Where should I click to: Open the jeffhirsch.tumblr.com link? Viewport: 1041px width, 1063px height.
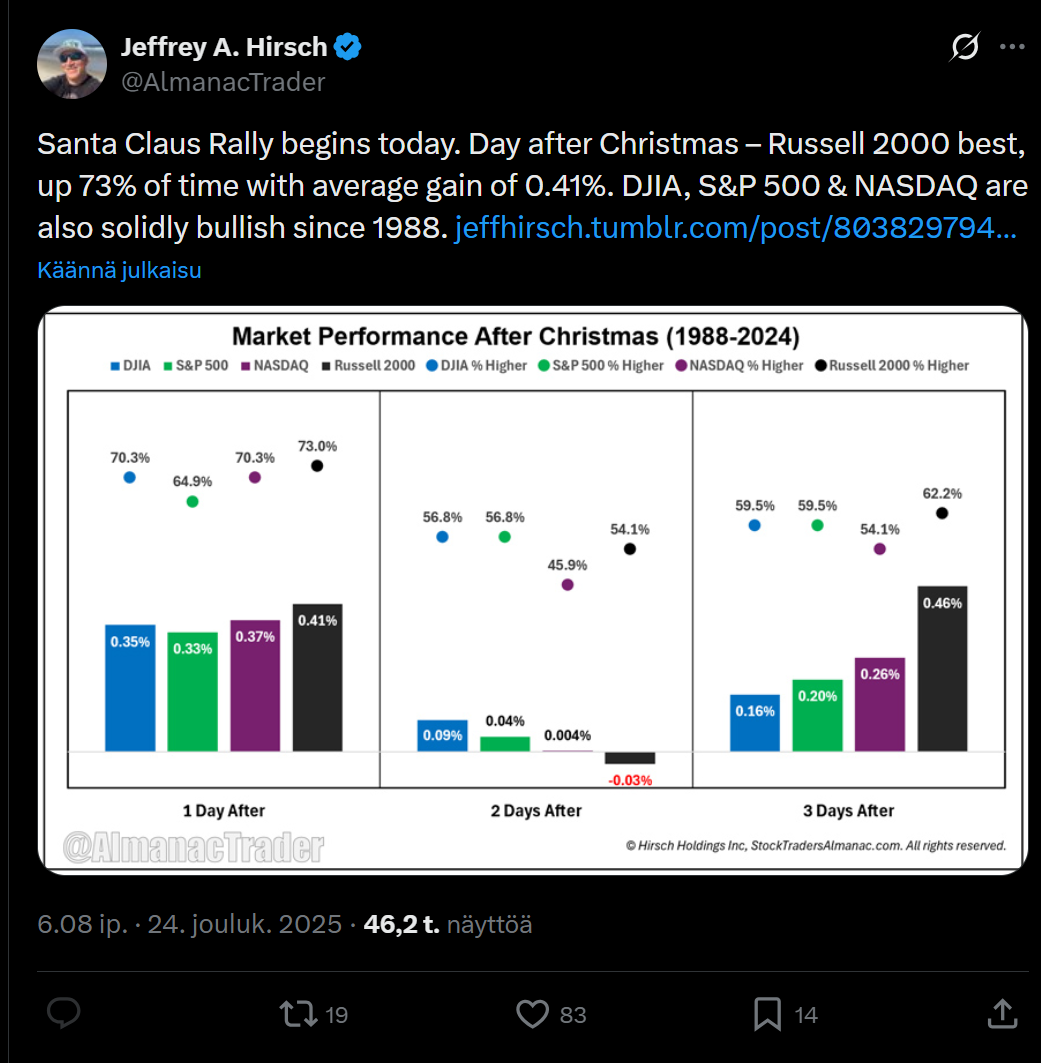(x=735, y=228)
